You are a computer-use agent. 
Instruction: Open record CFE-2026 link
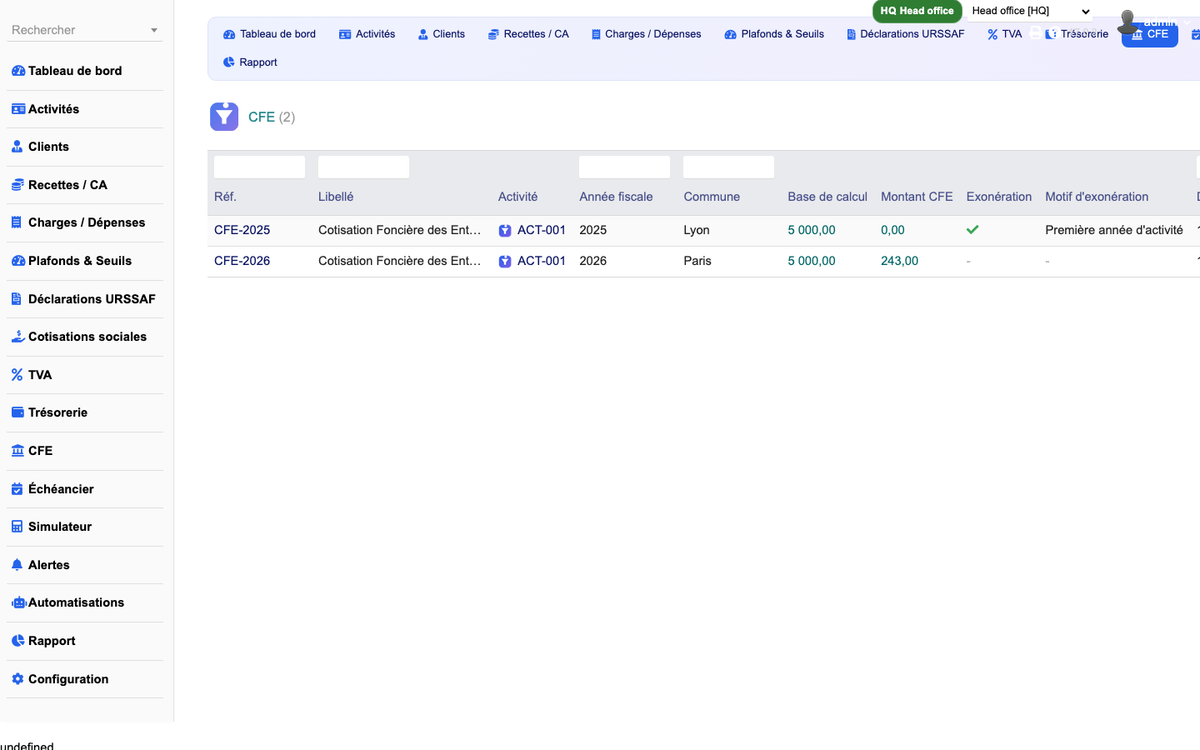click(x=242, y=261)
